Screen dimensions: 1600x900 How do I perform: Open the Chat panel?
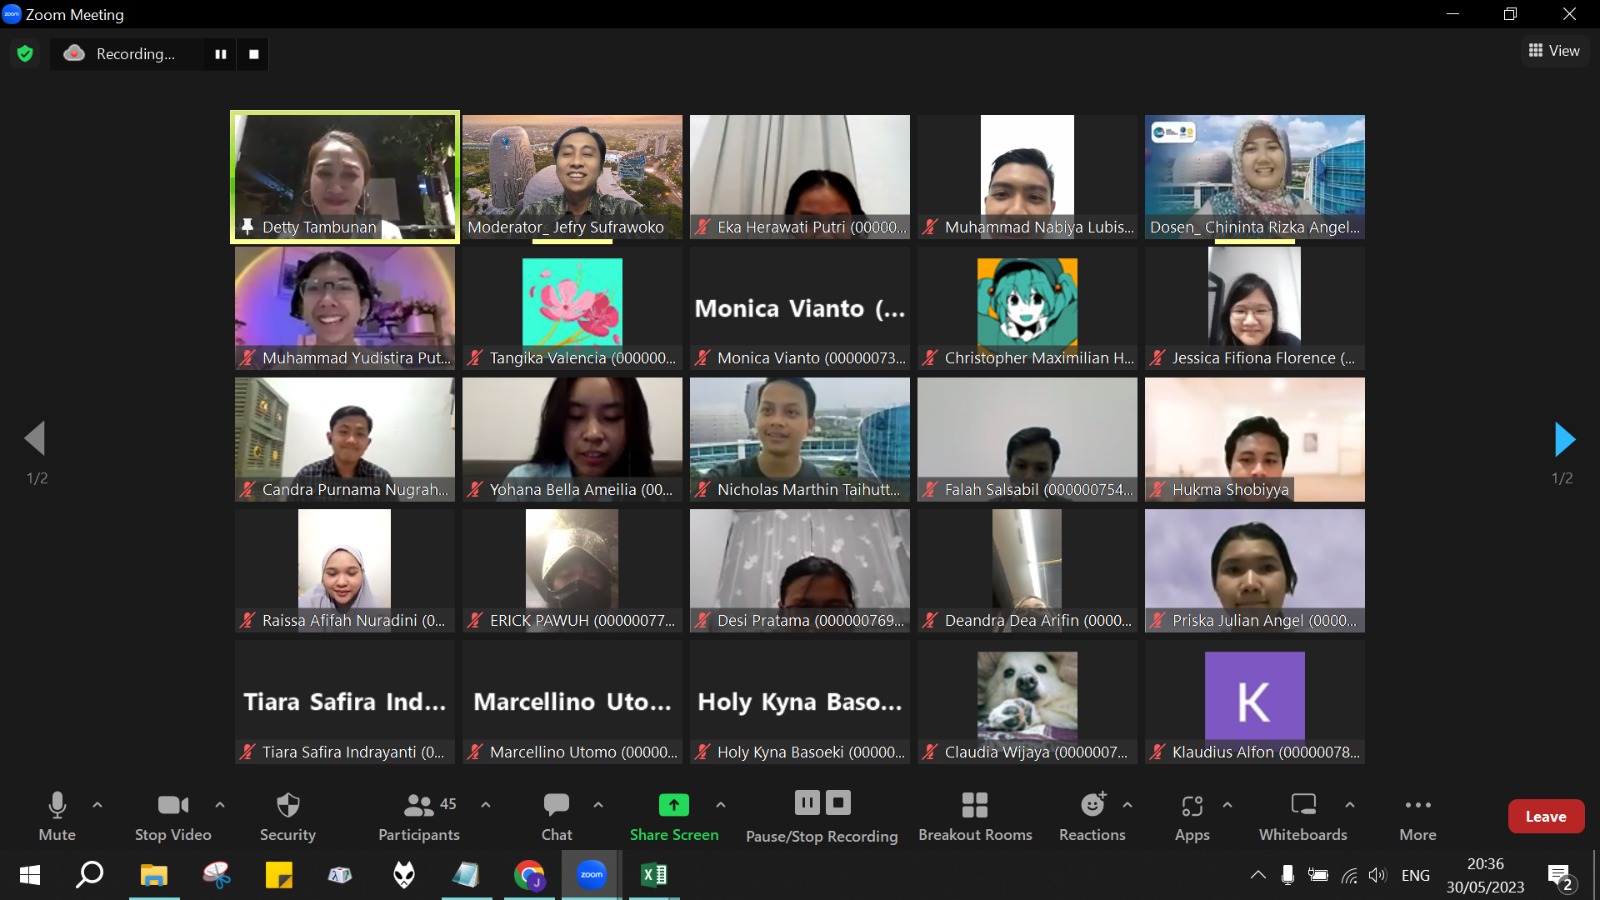[x=556, y=816]
